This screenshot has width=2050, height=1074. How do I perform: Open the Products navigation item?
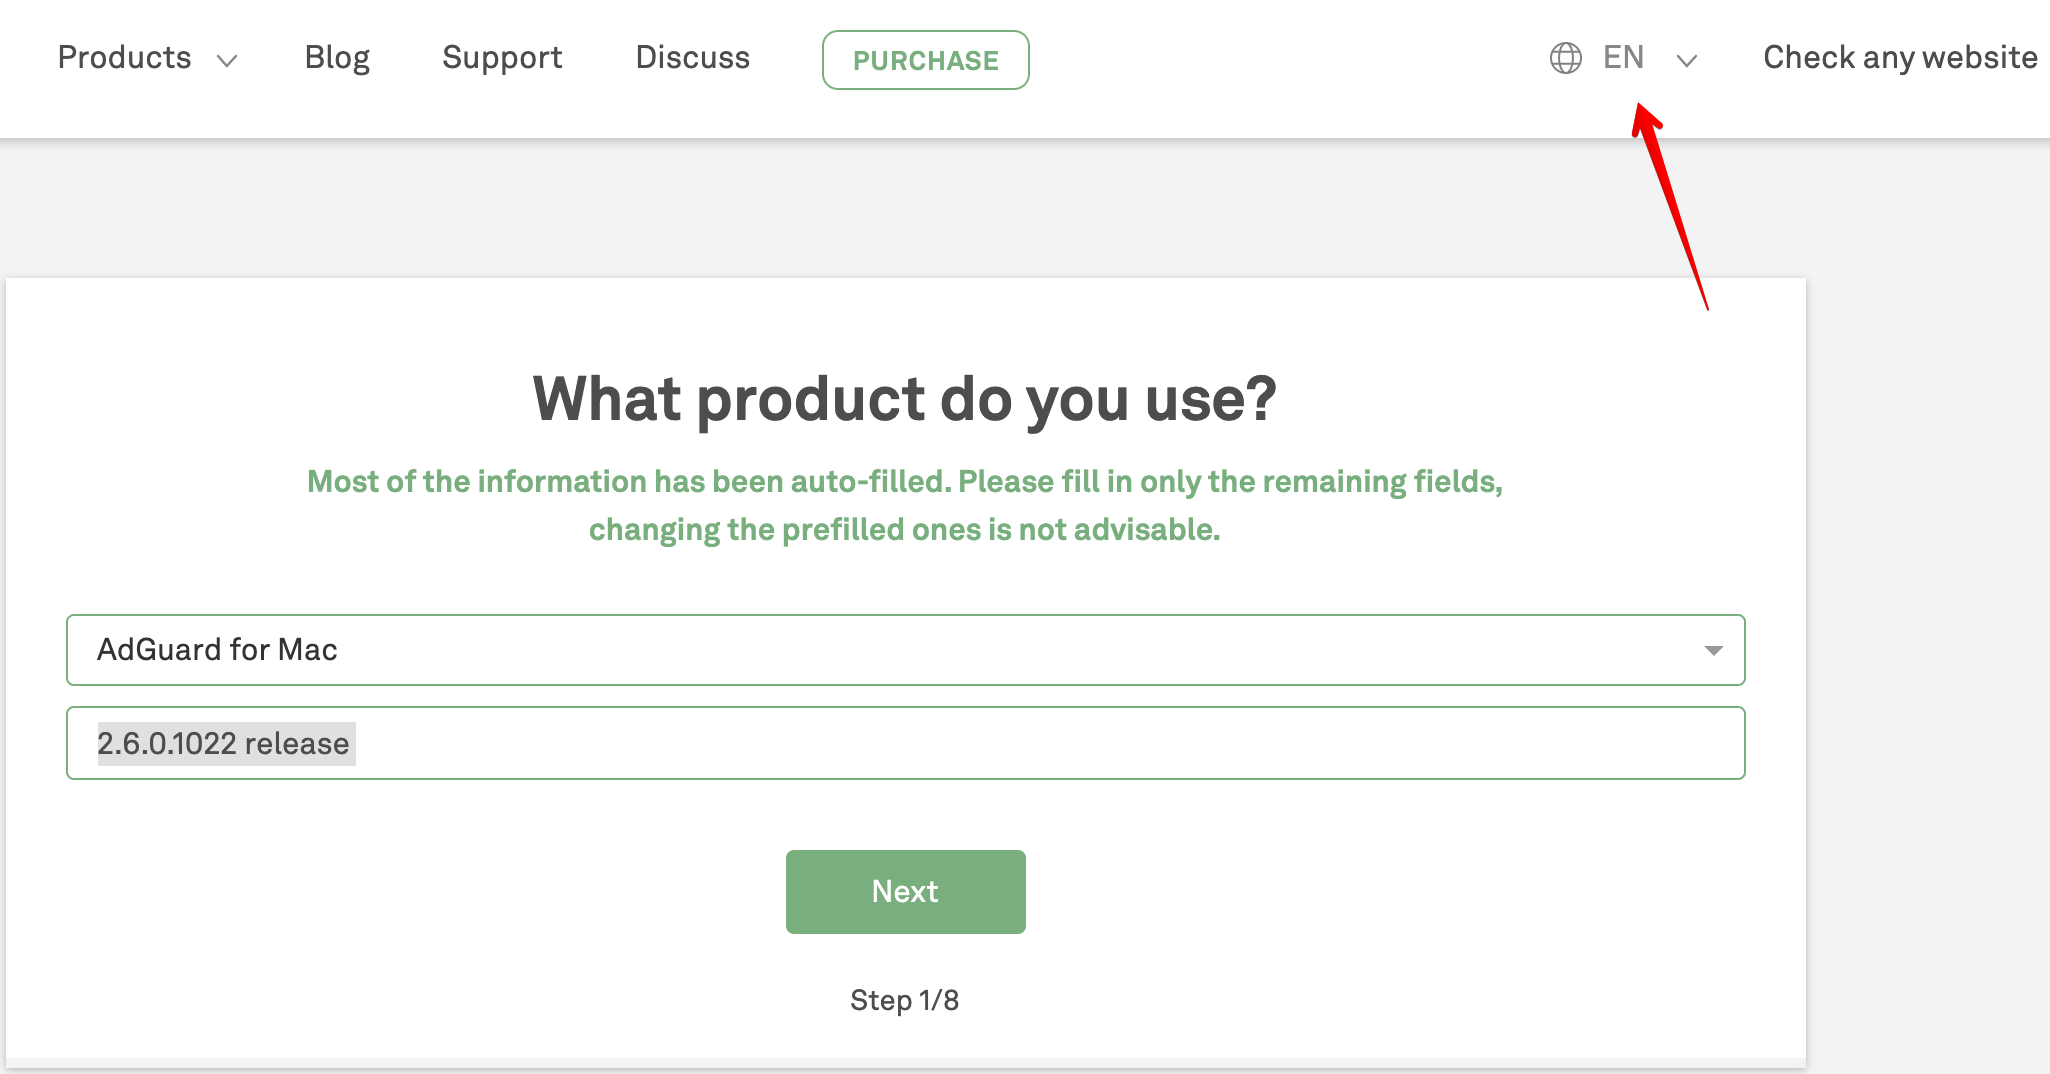click(124, 58)
